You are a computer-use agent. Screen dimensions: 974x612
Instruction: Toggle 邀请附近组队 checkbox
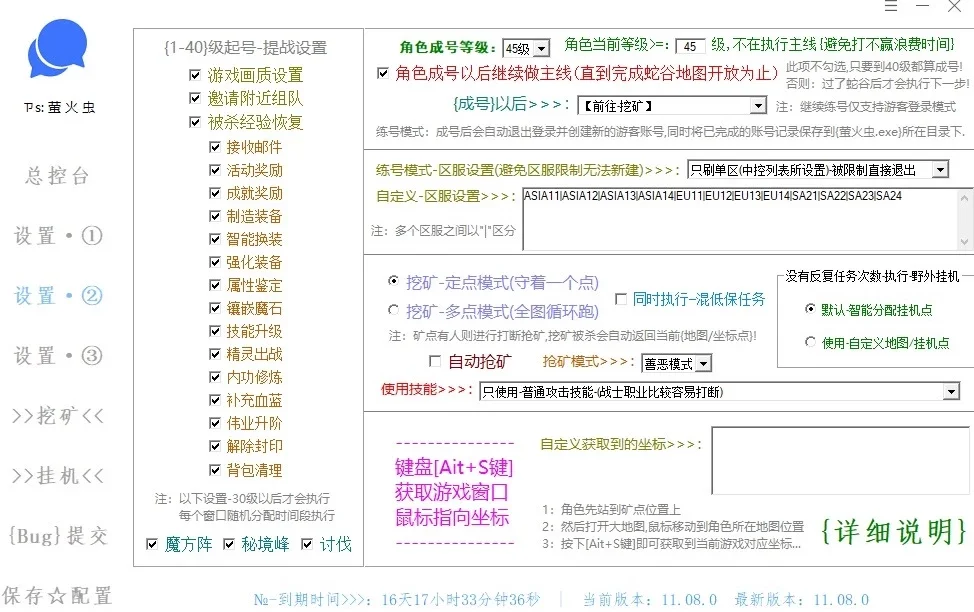point(194,98)
